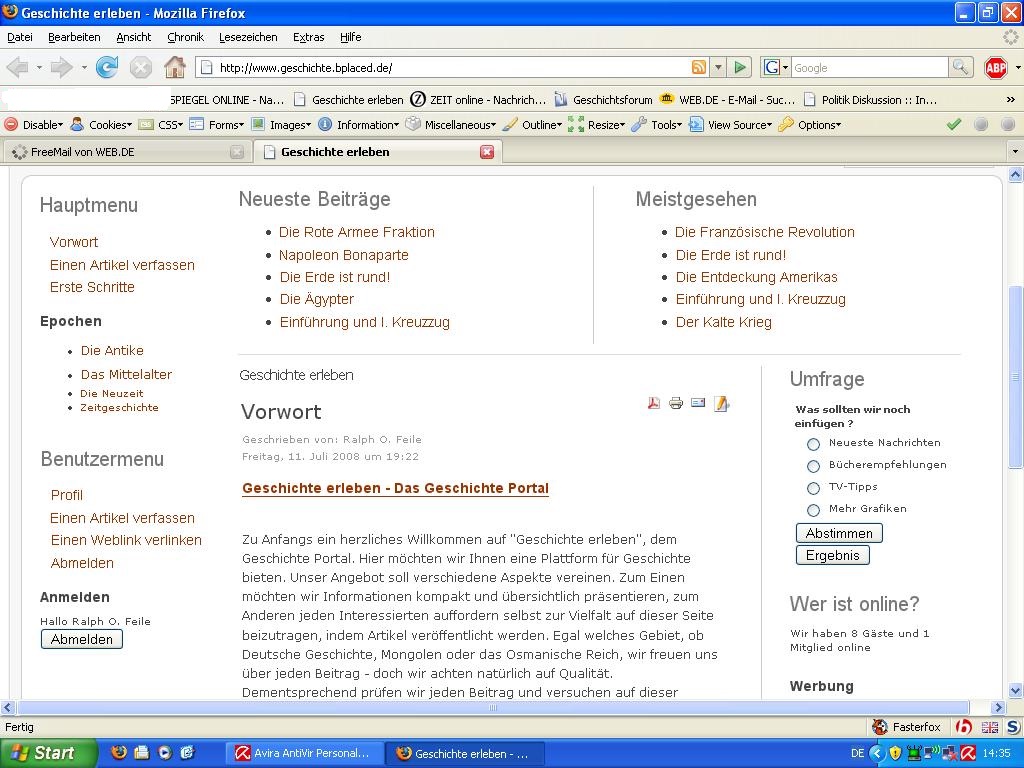Click the Abmelden button under Anmelden

(82, 639)
